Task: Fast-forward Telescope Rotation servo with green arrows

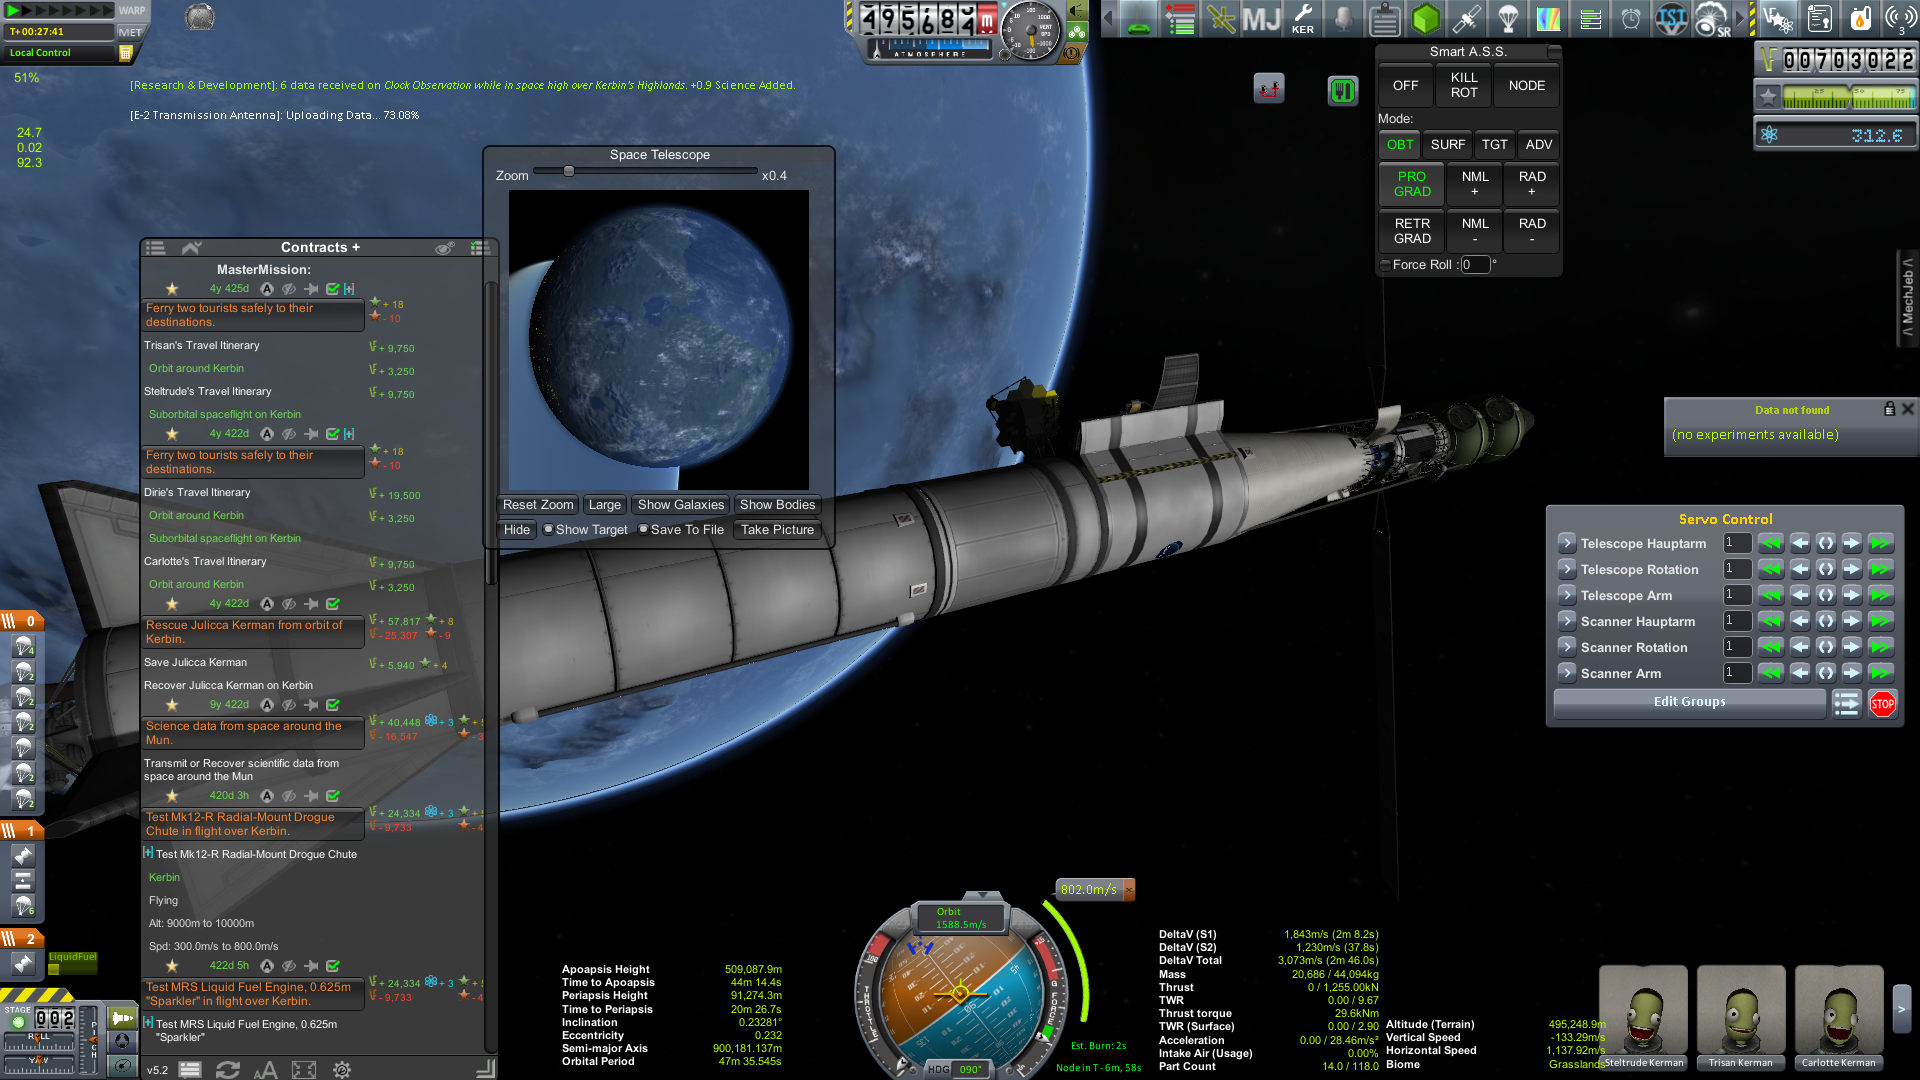Action: (x=1881, y=569)
